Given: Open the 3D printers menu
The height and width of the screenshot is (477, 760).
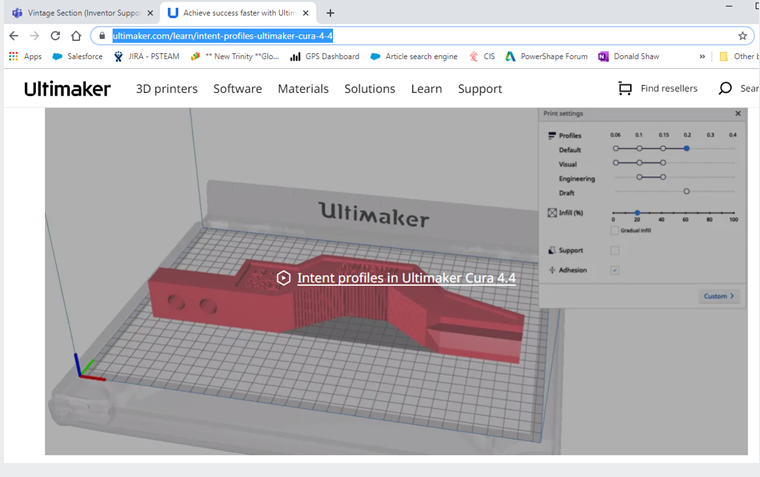Looking at the screenshot, I should pyautogui.click(x=167, y=89).
